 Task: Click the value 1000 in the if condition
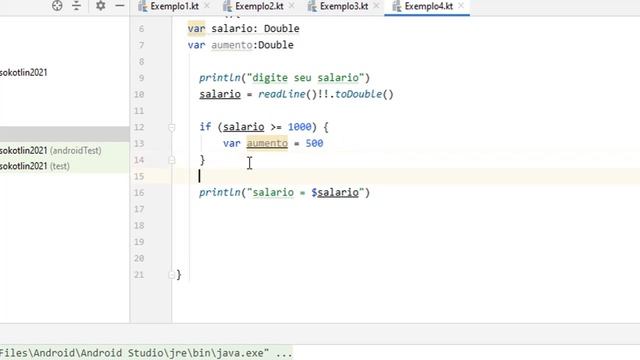pos(299,127)
